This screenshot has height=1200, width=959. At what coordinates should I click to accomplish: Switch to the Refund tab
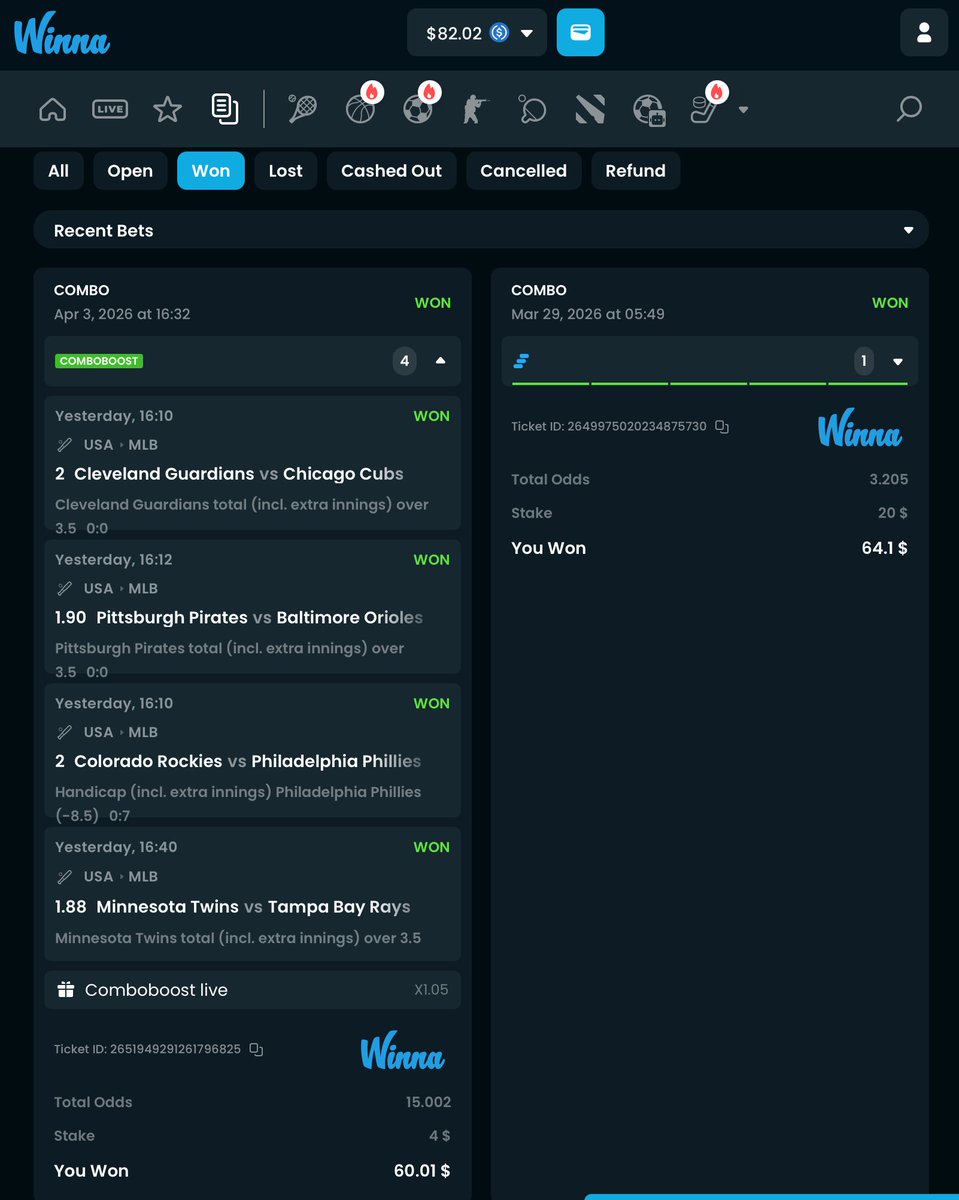coord(635,171)
